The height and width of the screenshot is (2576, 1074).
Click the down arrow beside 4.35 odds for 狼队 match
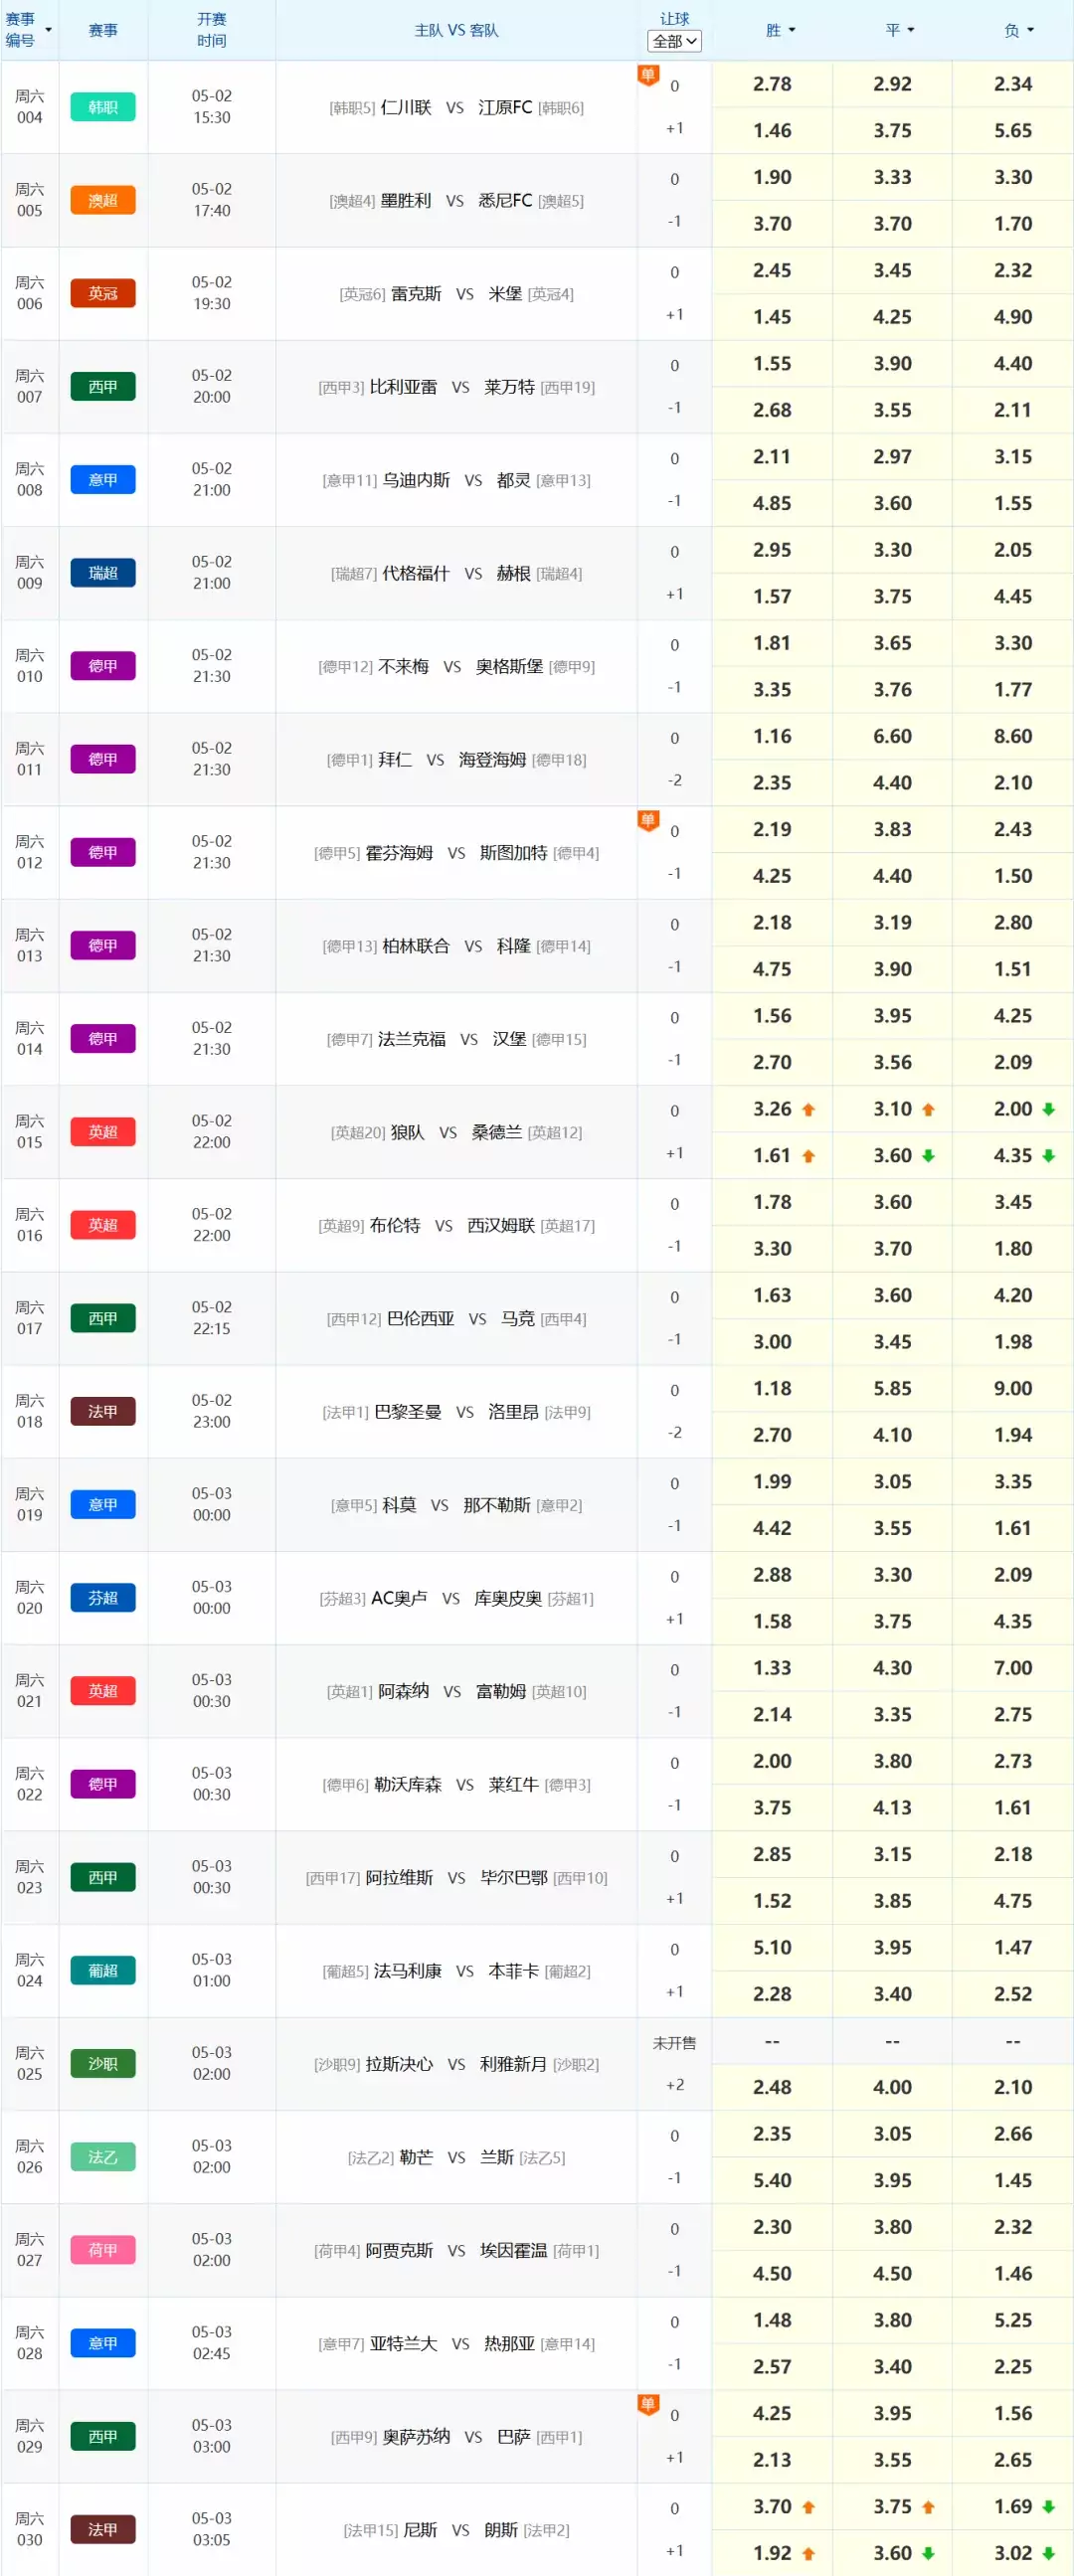tap(1048, 1156)
